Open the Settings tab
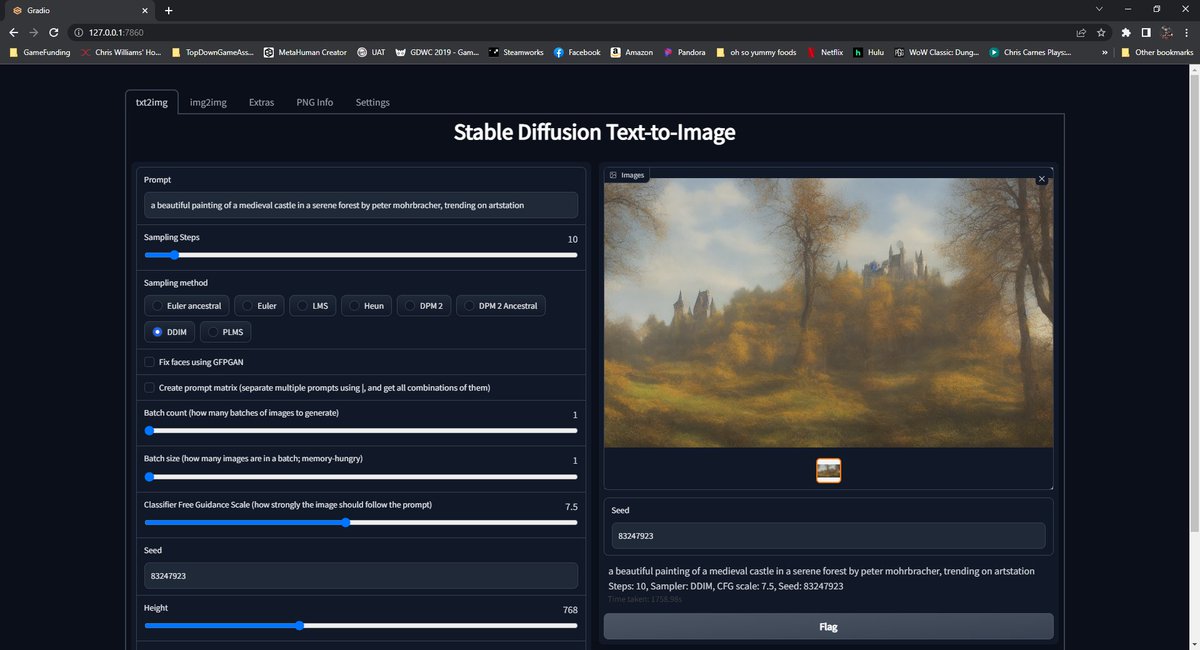 373,102
